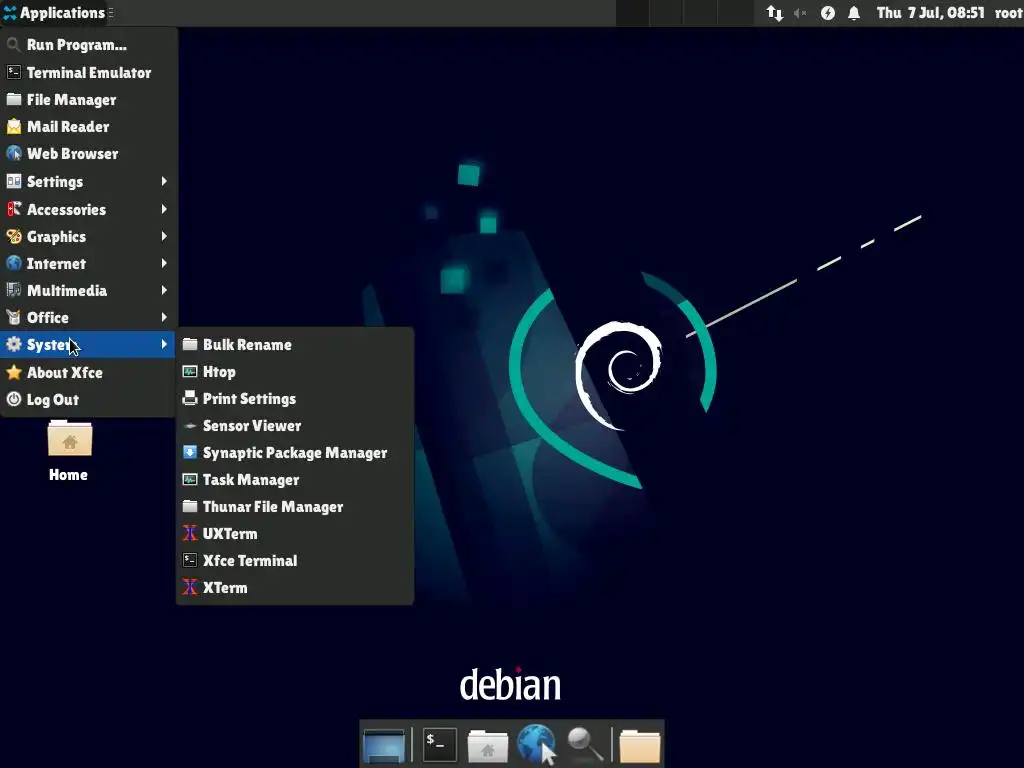Click the System submenu arrow
This screenshot has height=768, width=1024.
click(x=164, y=344)
